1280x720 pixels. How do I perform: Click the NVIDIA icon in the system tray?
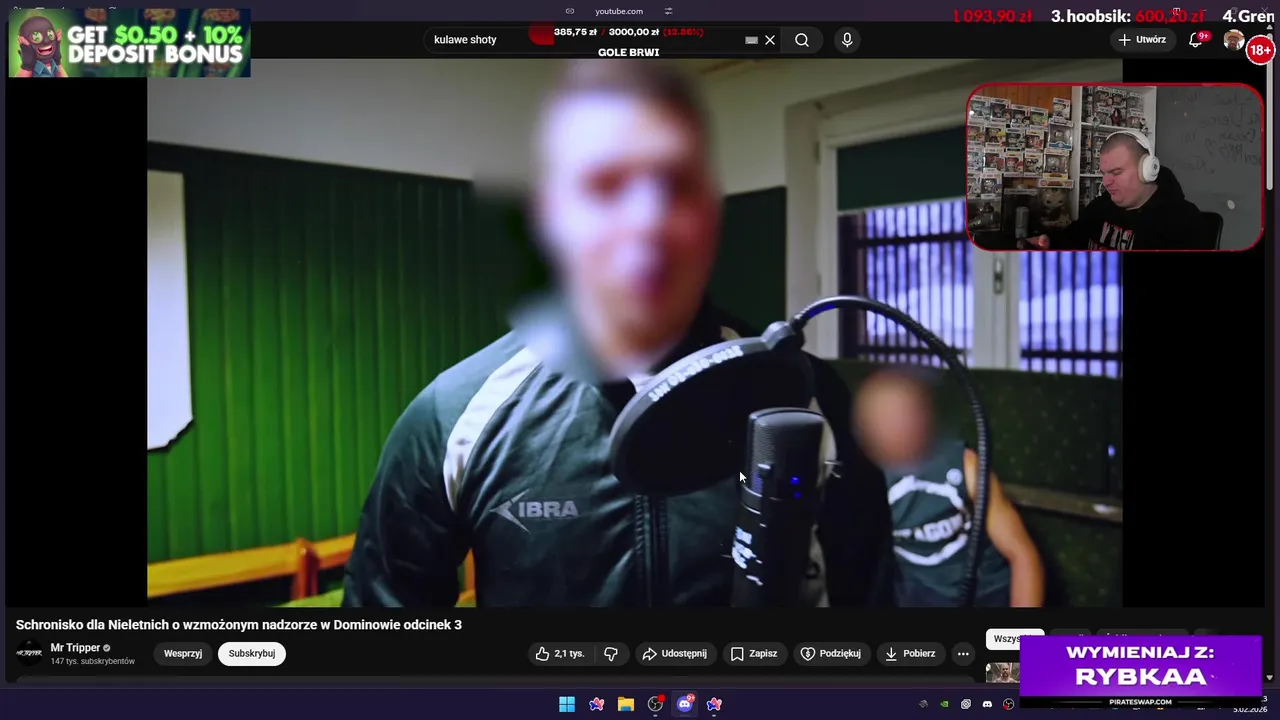(944, 704)
